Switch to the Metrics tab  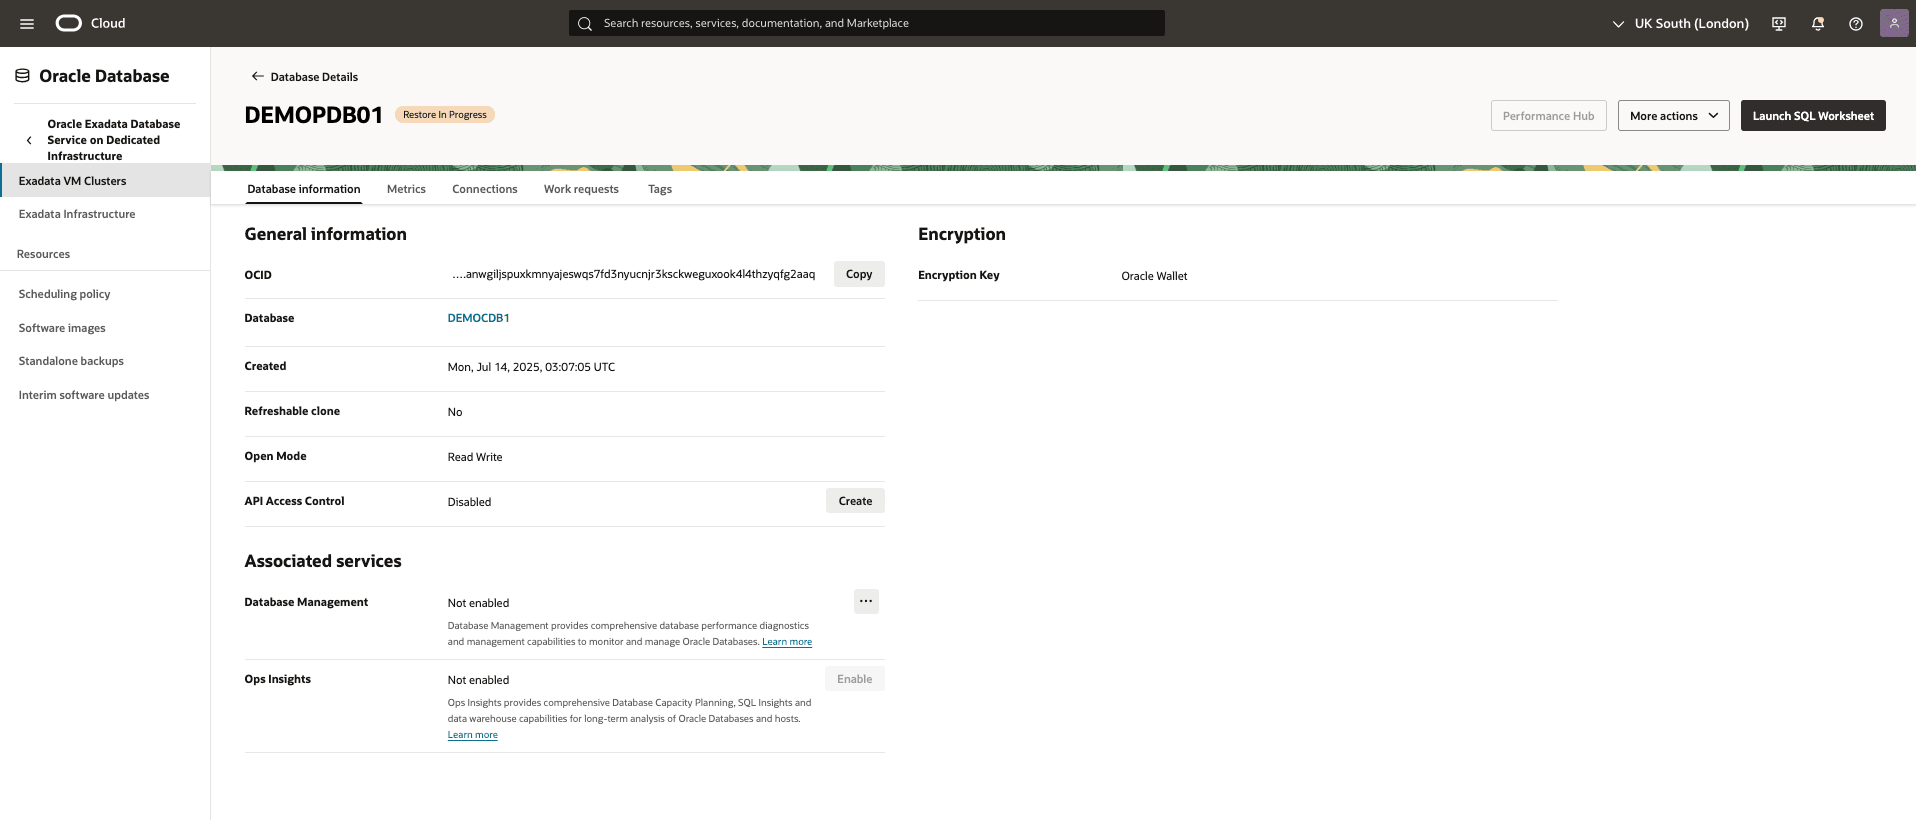[x=406, y=189]
